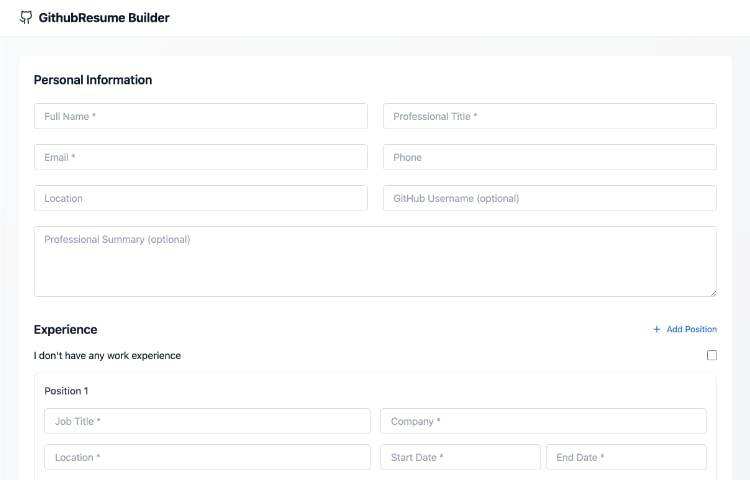Open the End Date field
750x480 pixels.
pyautogui.click(x=626, y=457)
